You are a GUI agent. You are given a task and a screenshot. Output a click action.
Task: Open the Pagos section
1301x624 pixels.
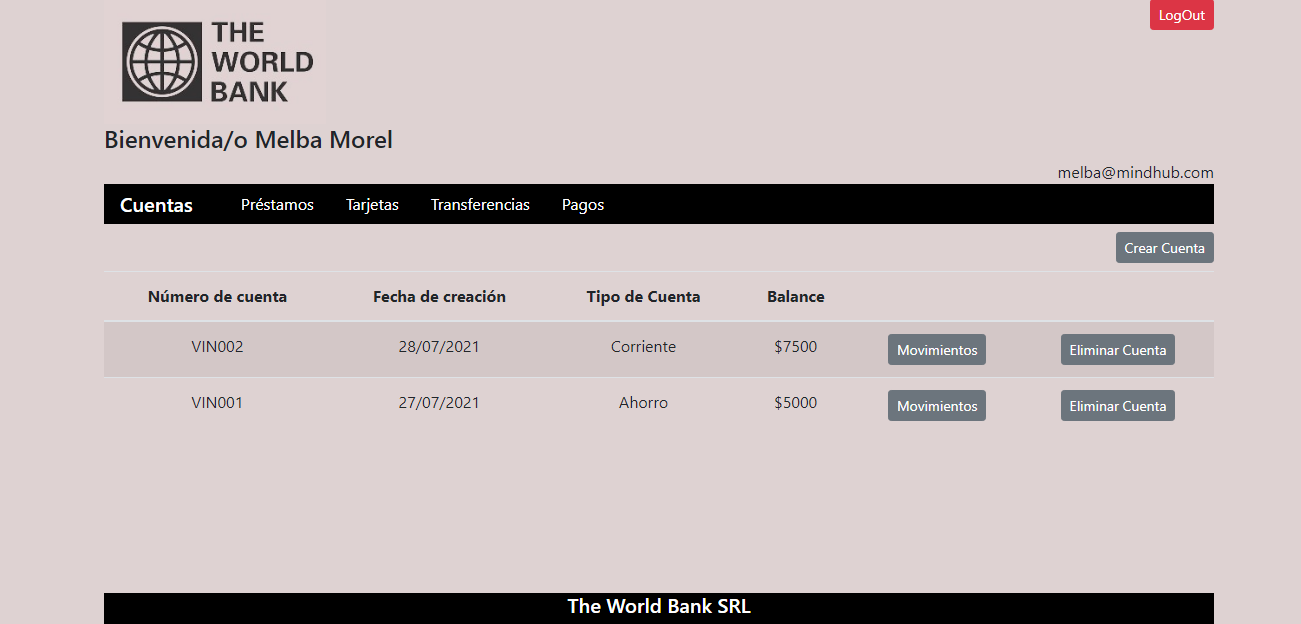tap(583, 204)
